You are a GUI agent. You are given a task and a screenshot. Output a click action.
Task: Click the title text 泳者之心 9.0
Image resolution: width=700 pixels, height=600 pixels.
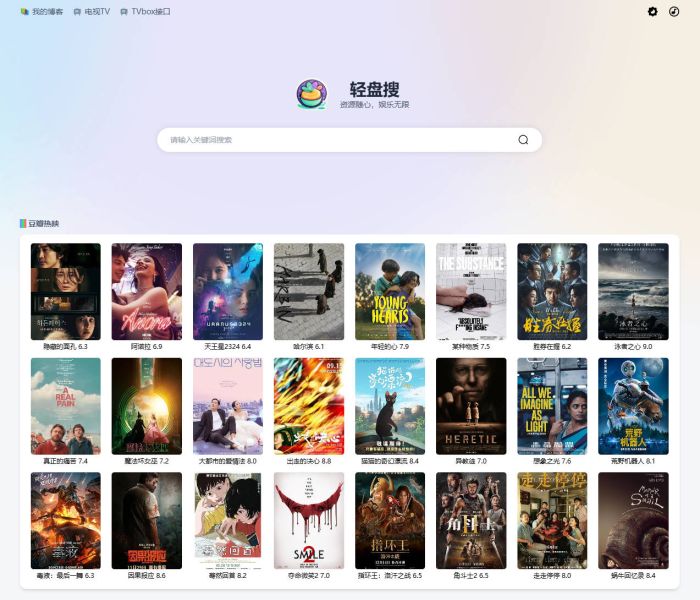click(633, 346)
